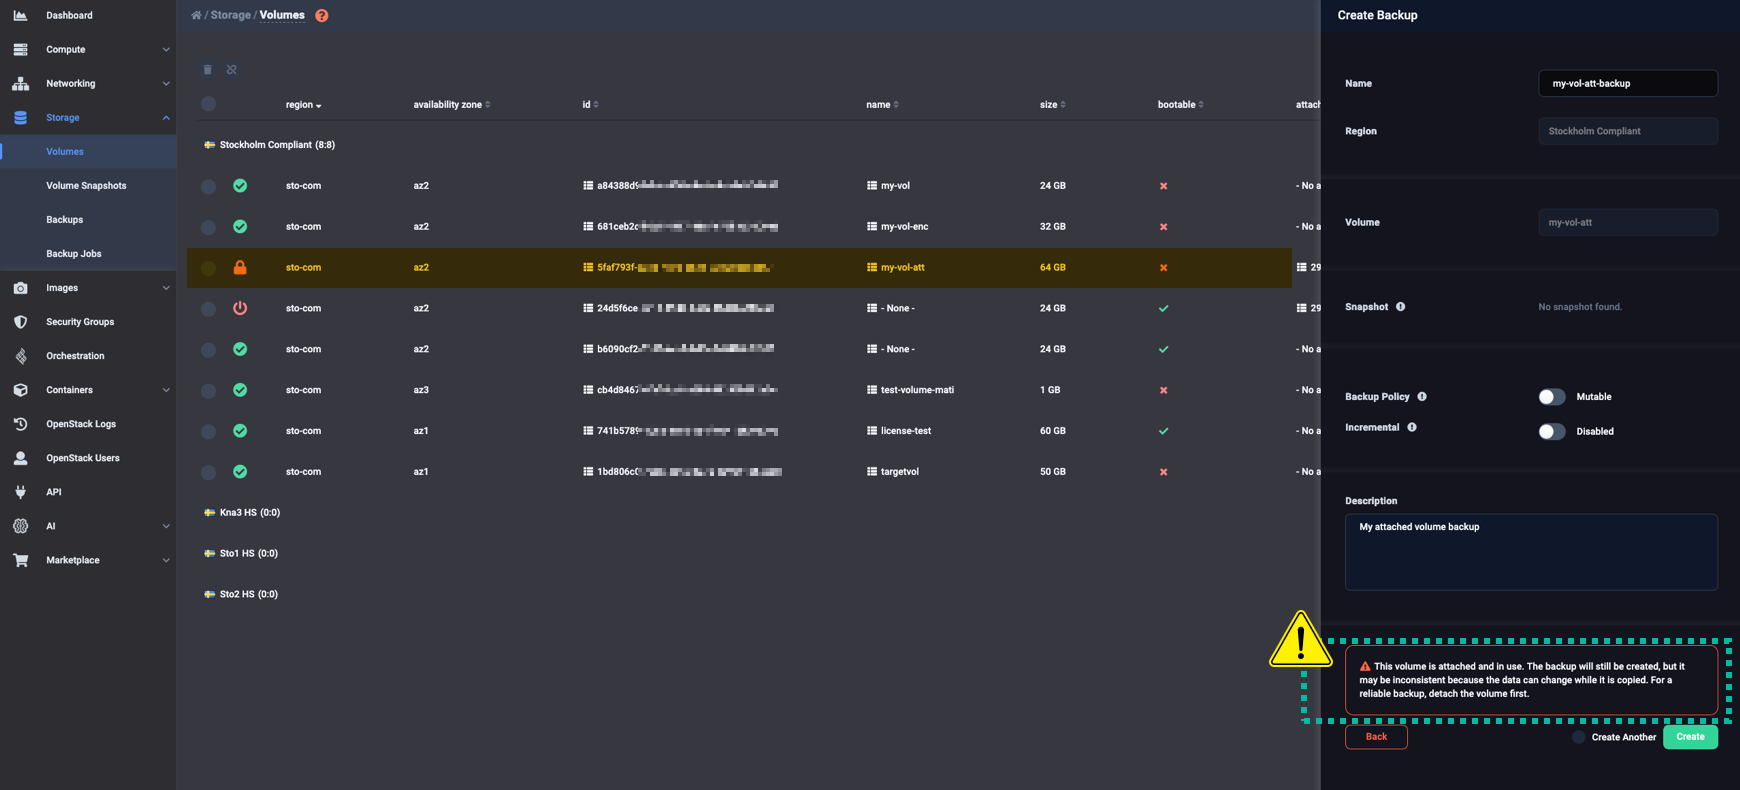Image resolution: width=1740 pixels, height=790 pixels.
Task: Click the Orchestration icon in sidebar
Action: (20, 356)
